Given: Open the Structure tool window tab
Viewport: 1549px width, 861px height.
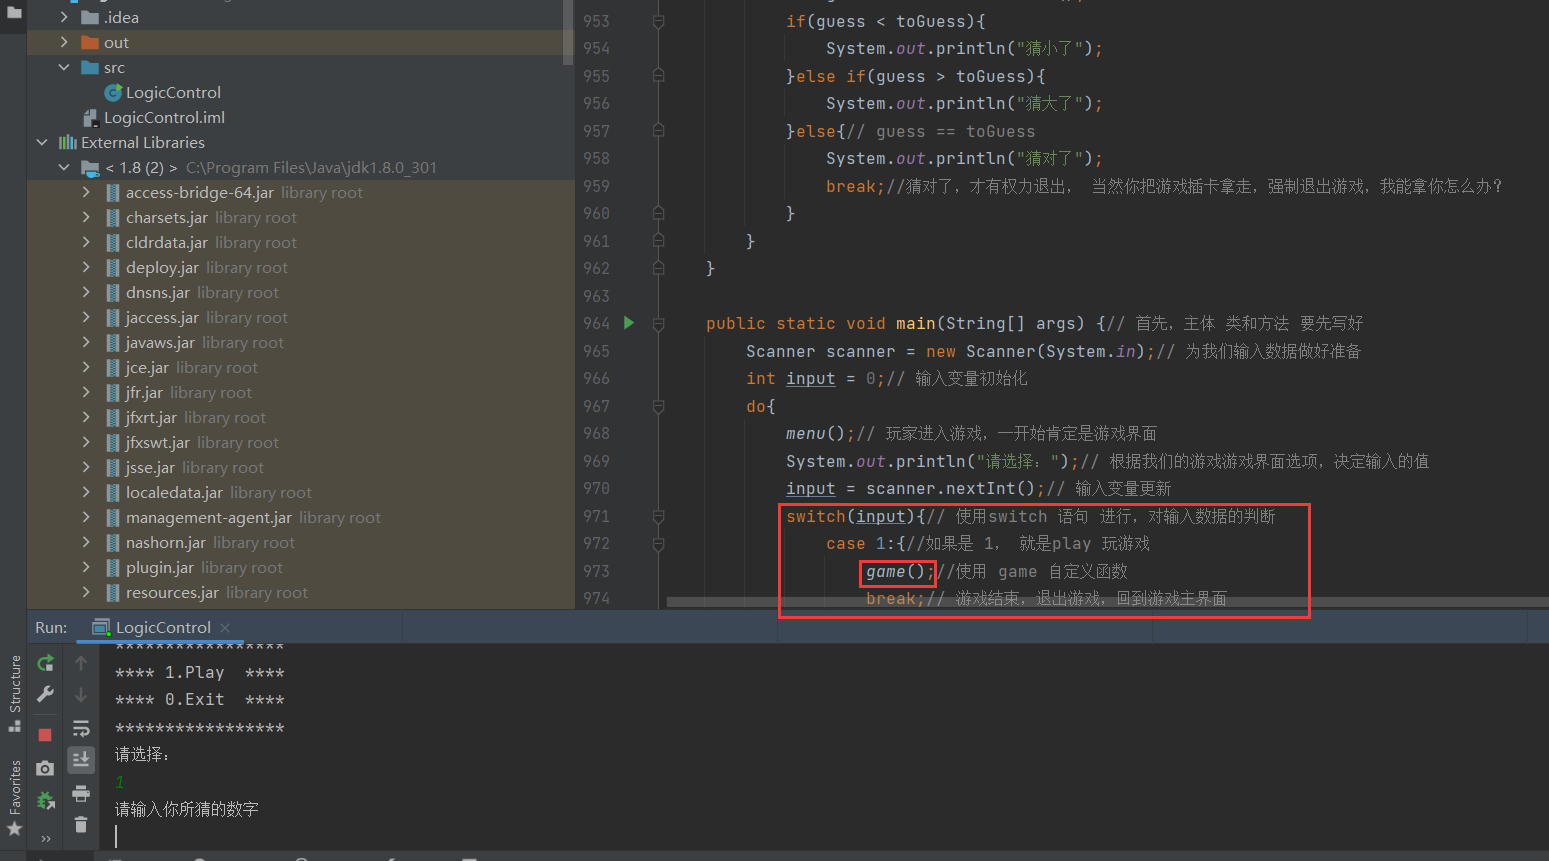Looking at the screenshot, I should [x=14, y=693].
